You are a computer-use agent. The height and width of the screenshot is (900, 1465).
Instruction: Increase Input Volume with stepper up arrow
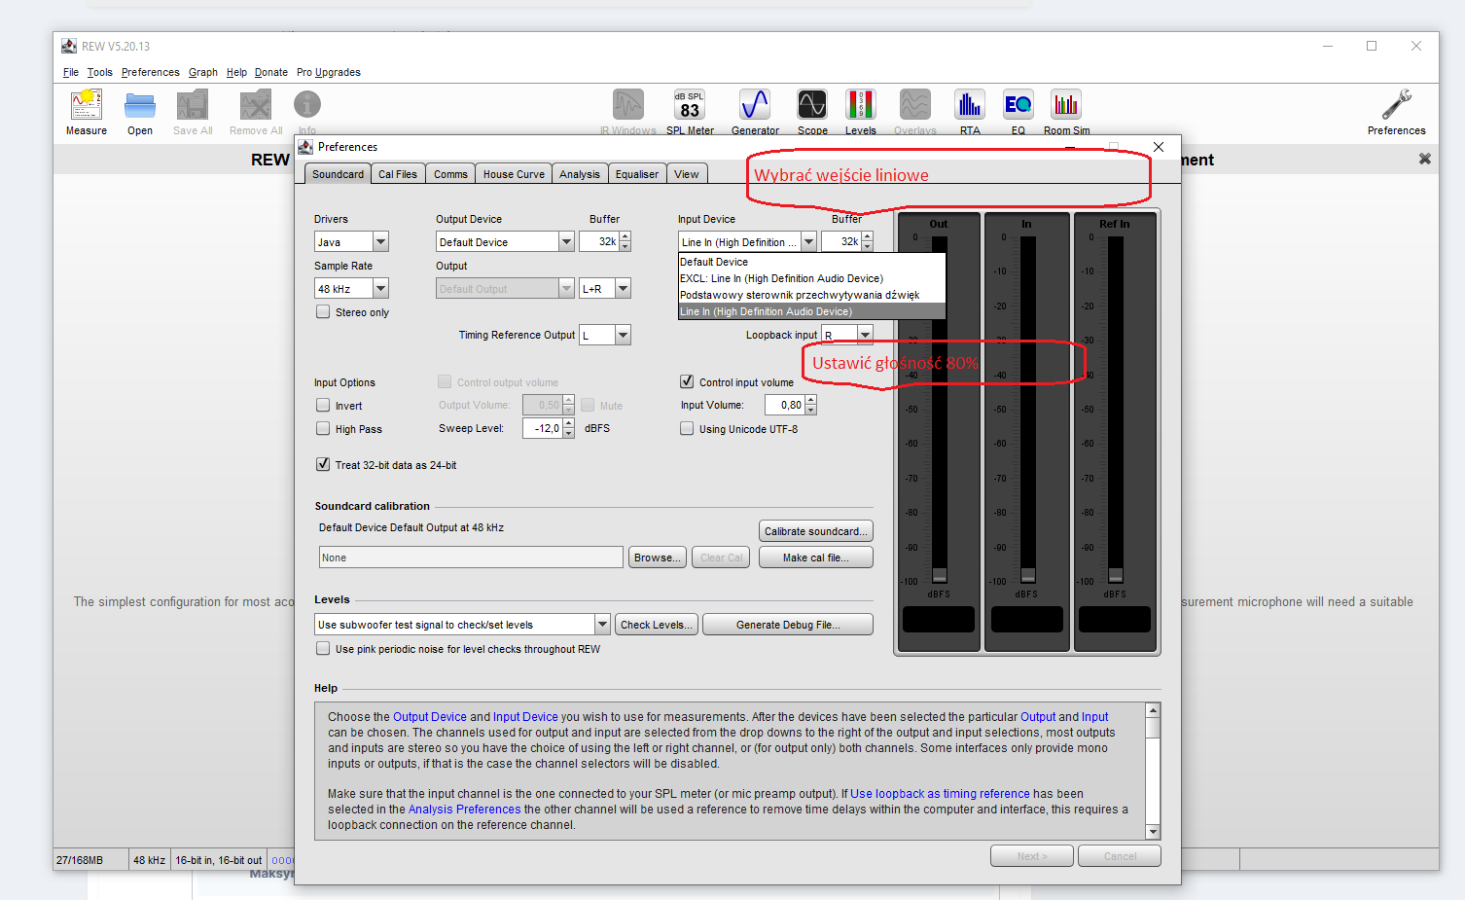[811, 400]
